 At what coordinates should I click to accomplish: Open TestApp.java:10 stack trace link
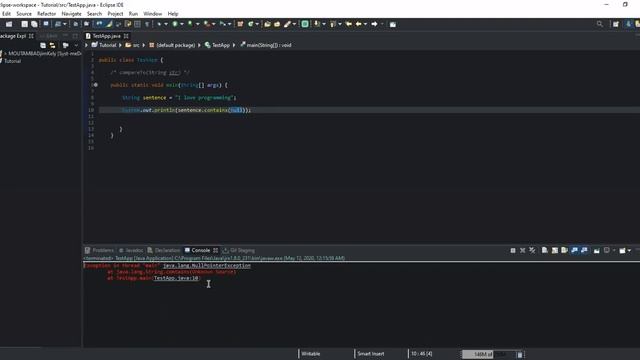tap(176, 278)
